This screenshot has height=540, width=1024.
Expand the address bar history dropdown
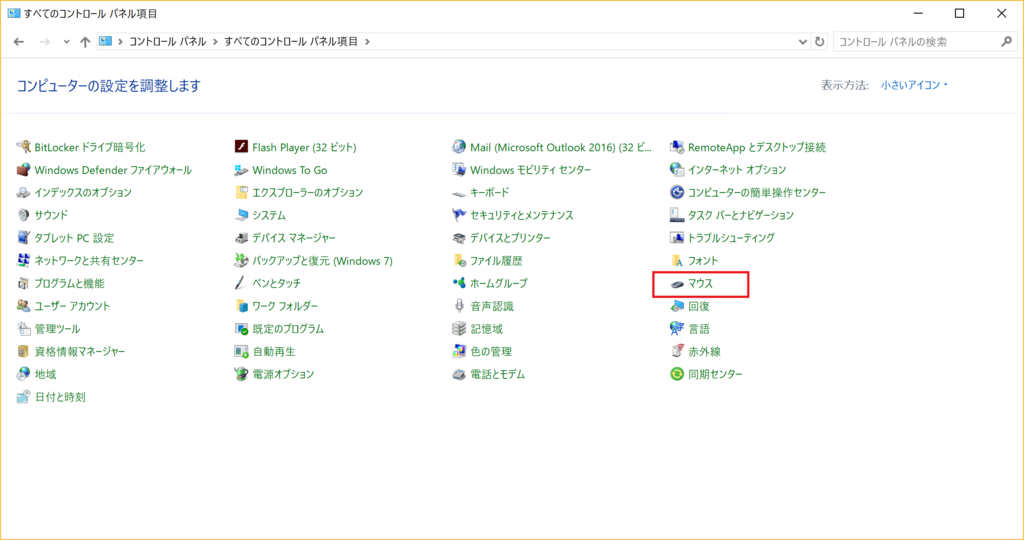click(x=803, y=42)
